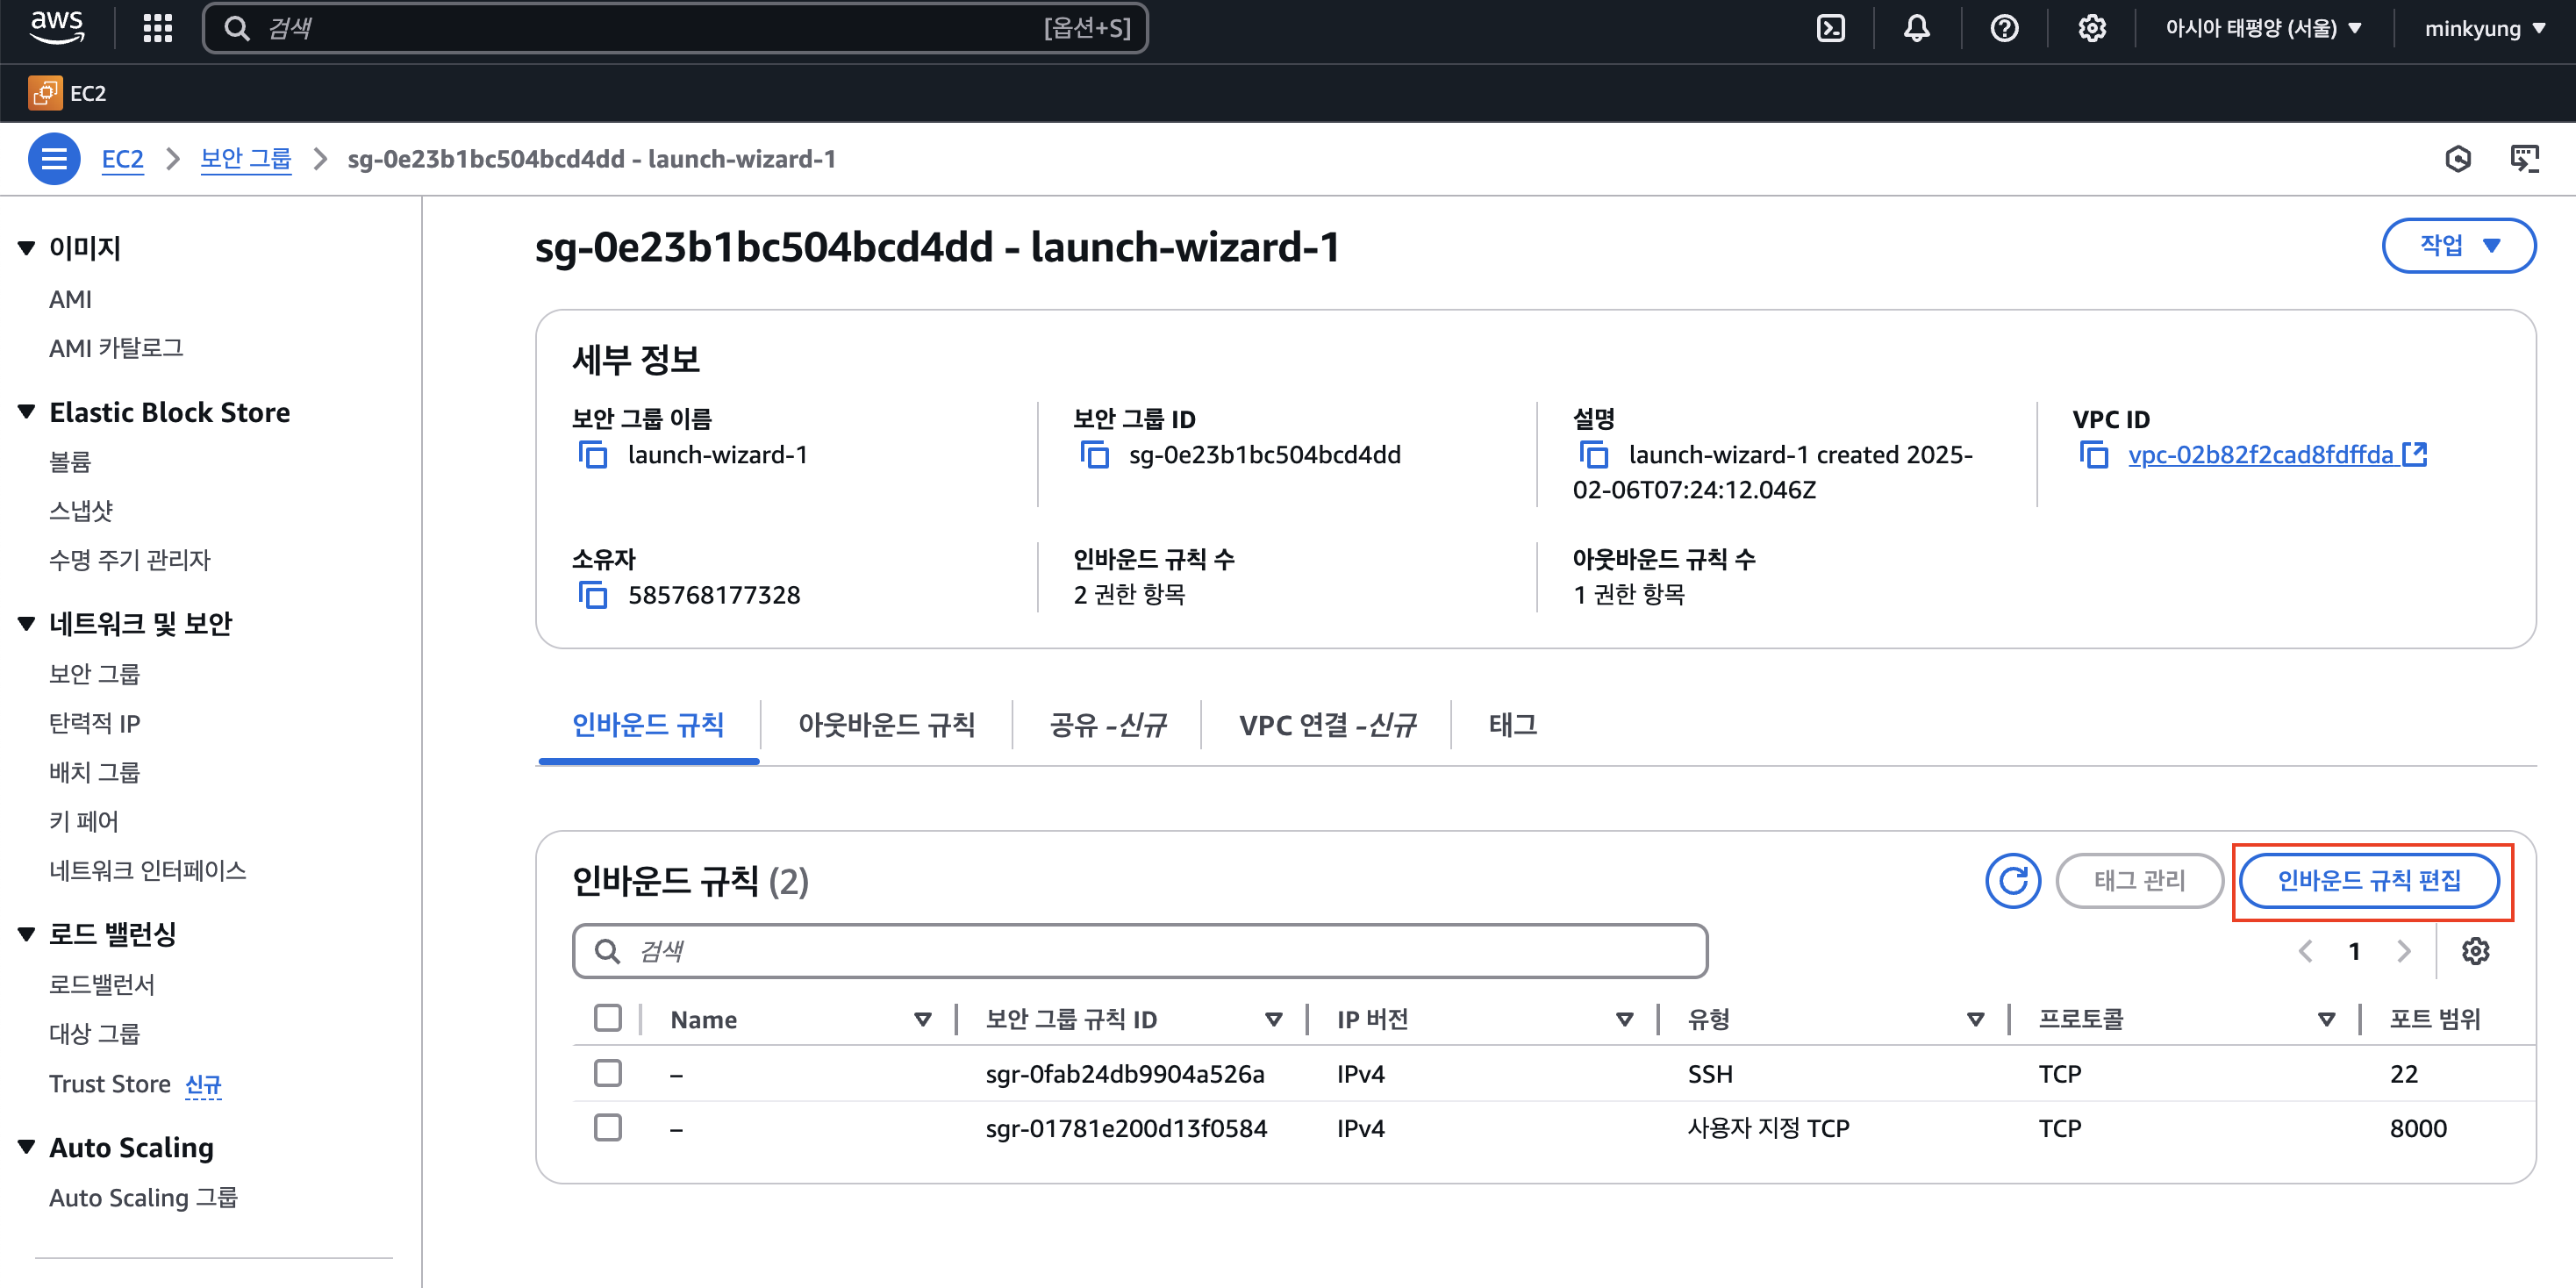Open 스냅샷 in the sidebar
This screenshot has height=1288, width=2576.
point(81,510)
